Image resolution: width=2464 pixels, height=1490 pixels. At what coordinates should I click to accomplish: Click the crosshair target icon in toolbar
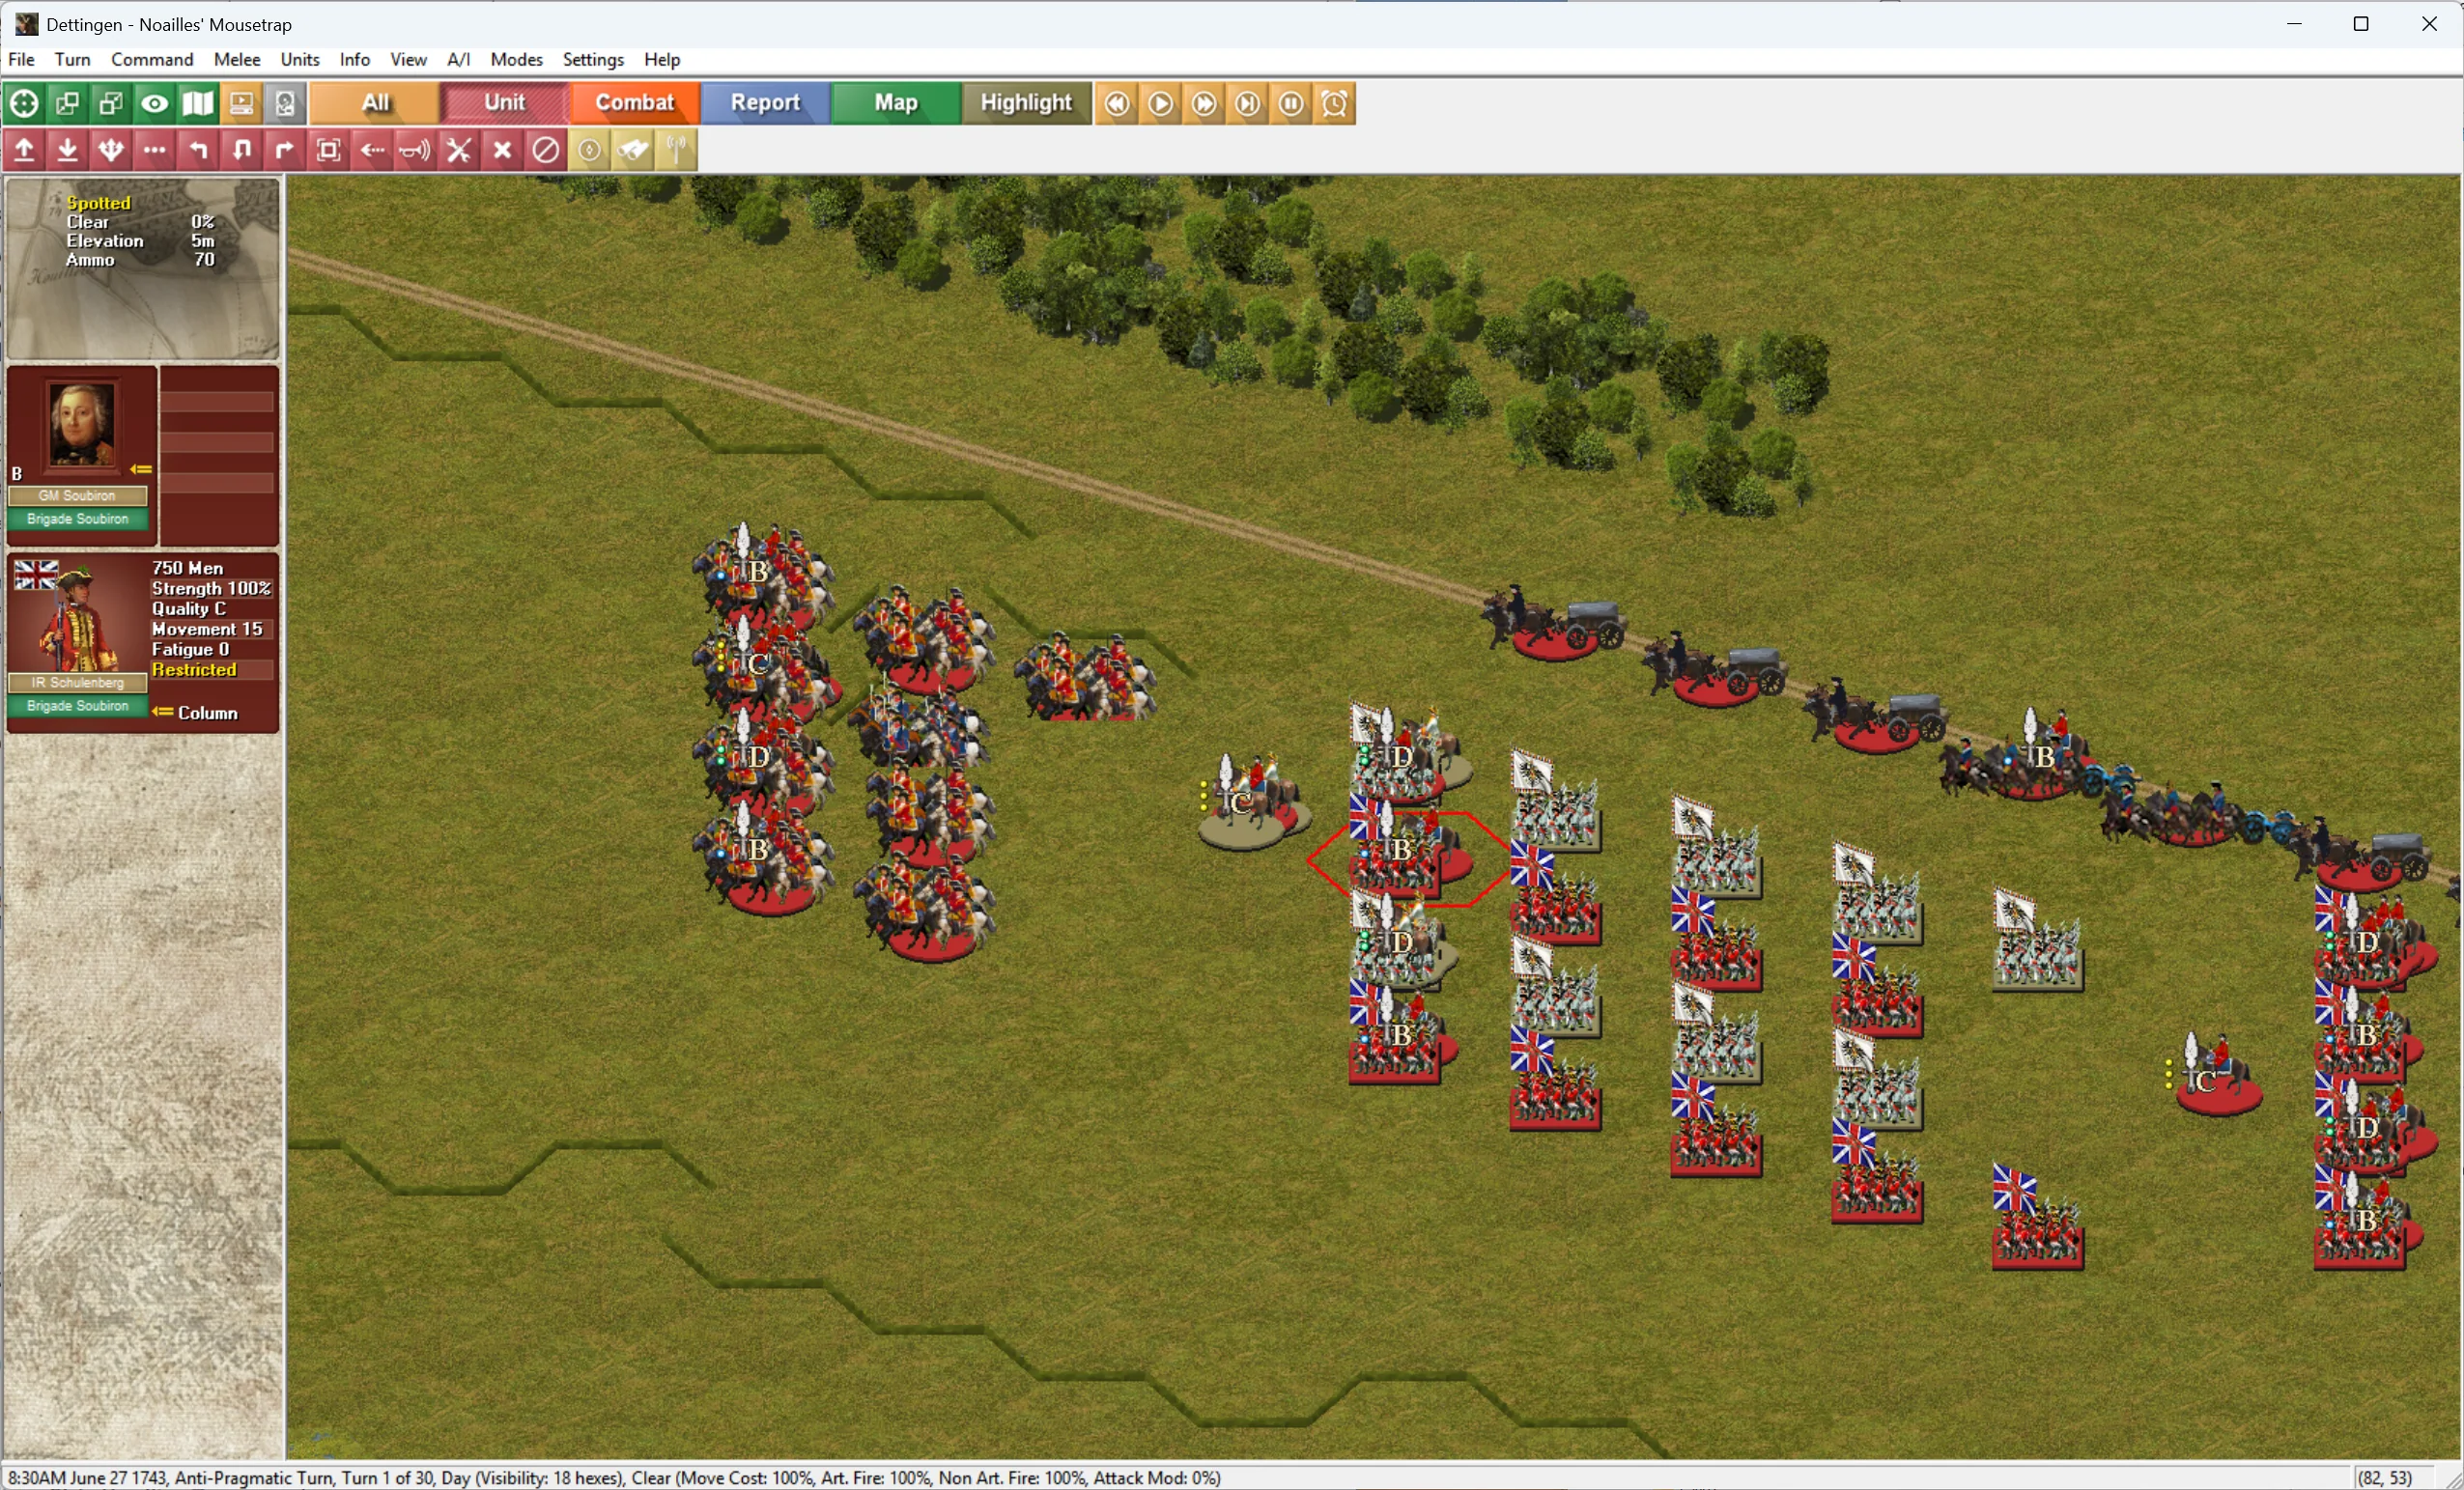(24, 103)
